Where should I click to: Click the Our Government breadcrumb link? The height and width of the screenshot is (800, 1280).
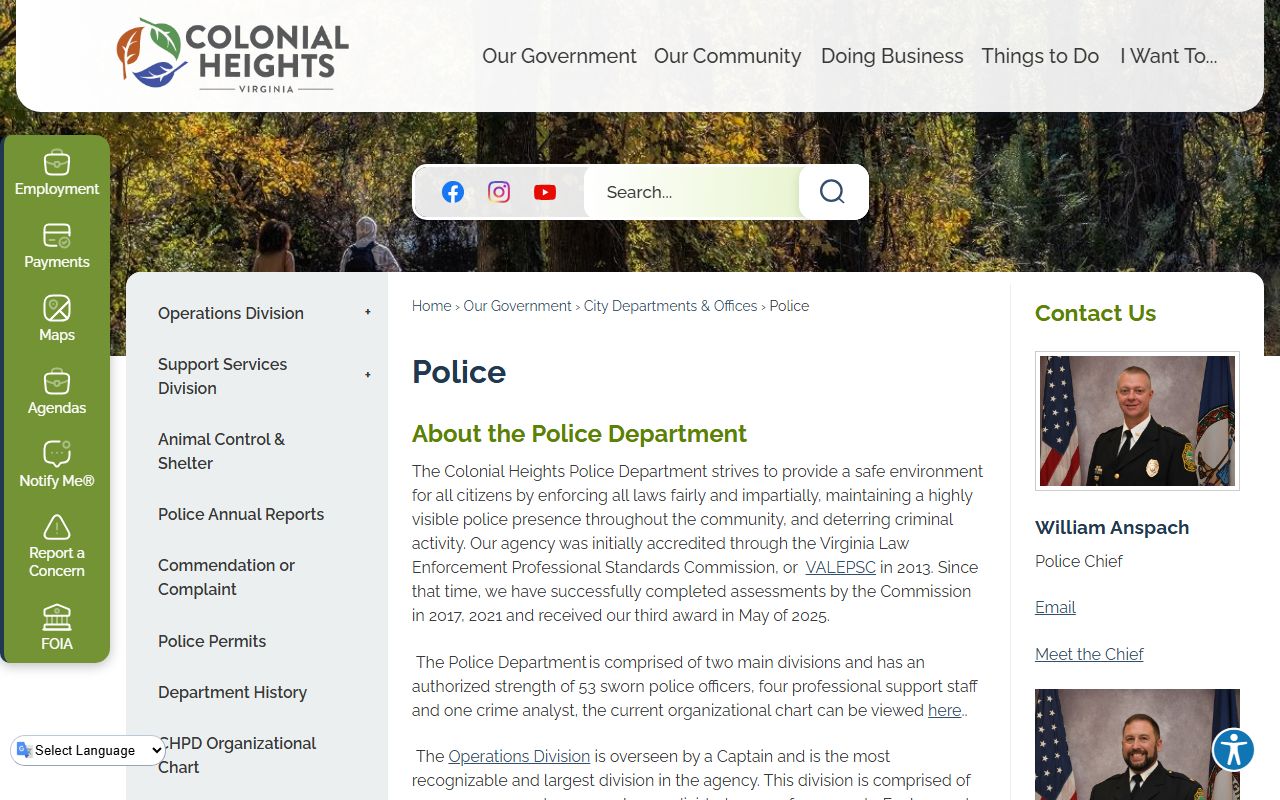click(517, 306)
